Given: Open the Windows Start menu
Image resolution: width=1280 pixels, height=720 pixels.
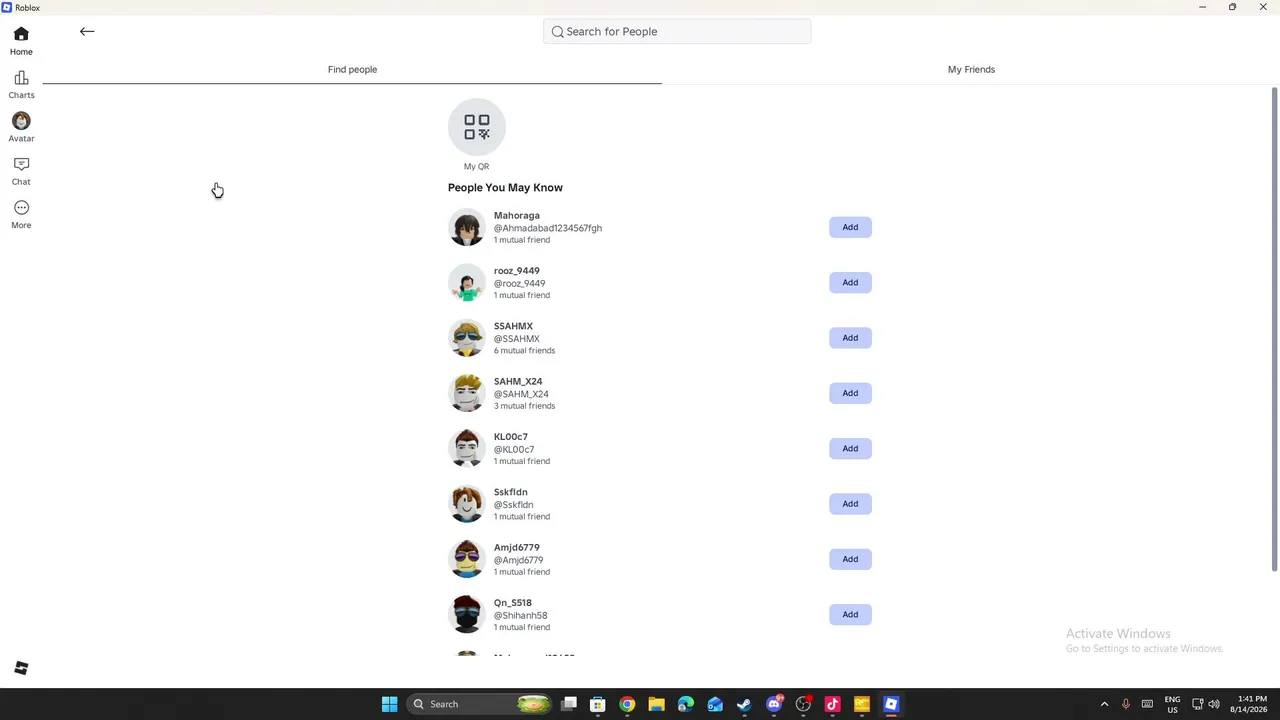Looking at the screenshot, I should [x=389, y=704].
